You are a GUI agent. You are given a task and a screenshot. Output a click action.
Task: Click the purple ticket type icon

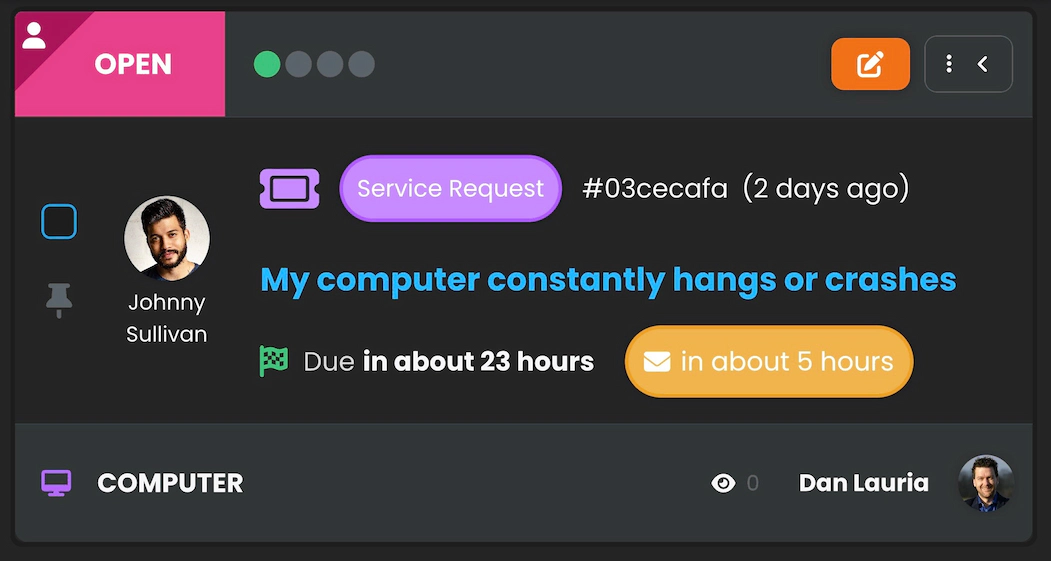[289, 188]
